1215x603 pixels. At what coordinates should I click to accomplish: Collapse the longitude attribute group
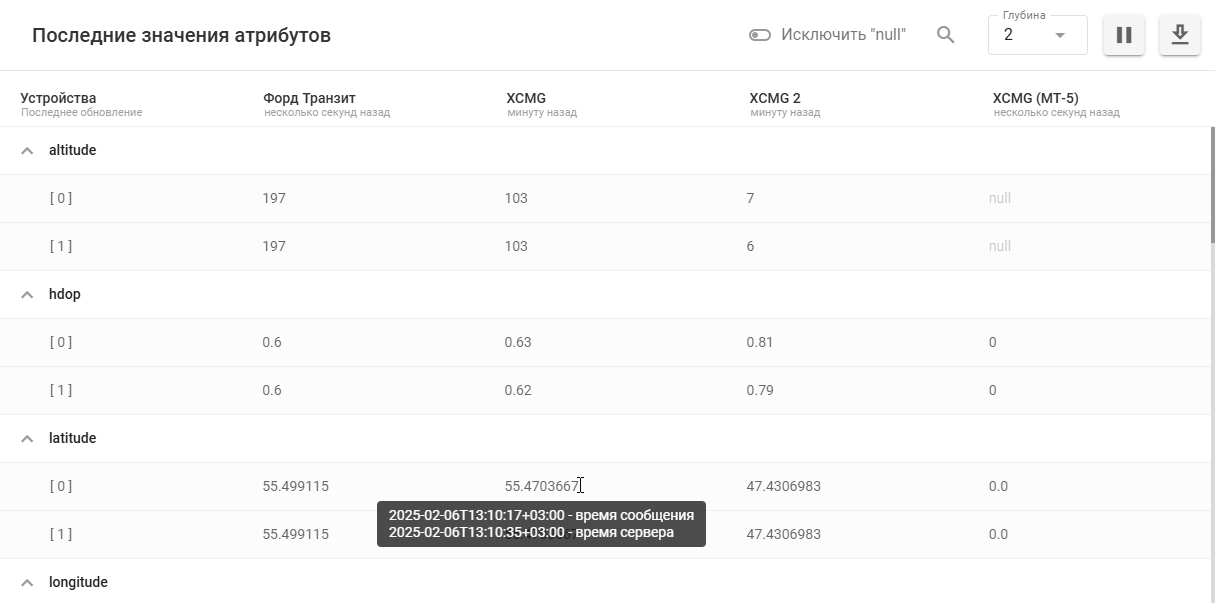(x=28, y=583)
